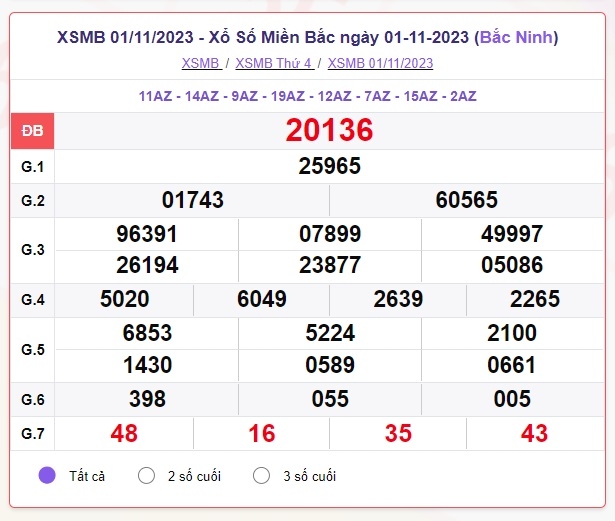Select the '3 số cuối' radio option

[261, 475]
